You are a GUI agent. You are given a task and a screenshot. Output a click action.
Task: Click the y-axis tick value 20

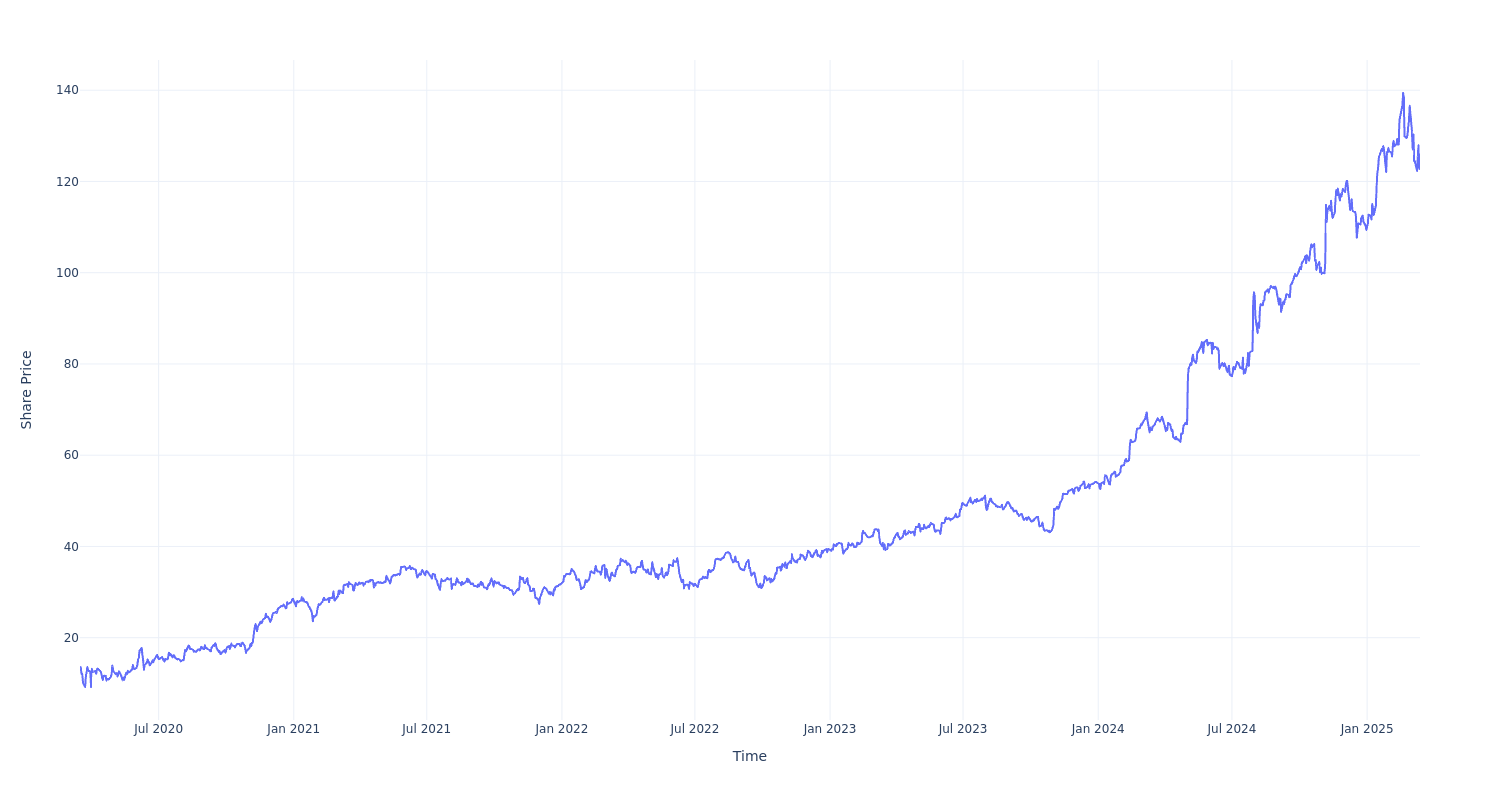click(71, 638)
